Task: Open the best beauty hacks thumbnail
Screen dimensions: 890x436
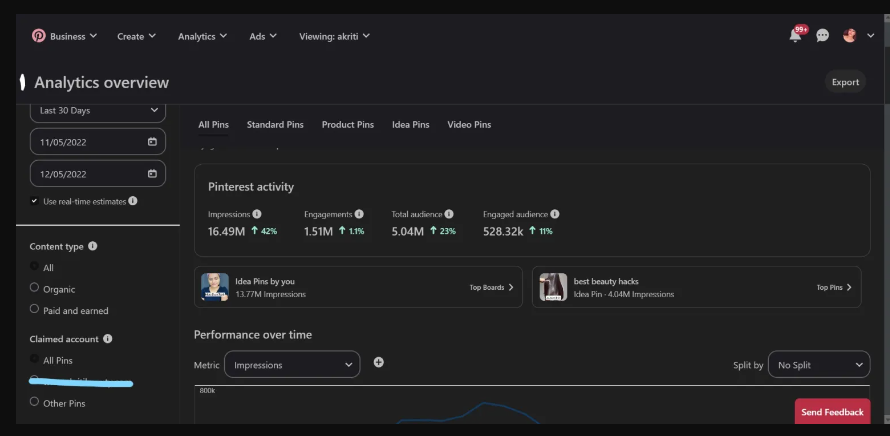Action: 553,287
